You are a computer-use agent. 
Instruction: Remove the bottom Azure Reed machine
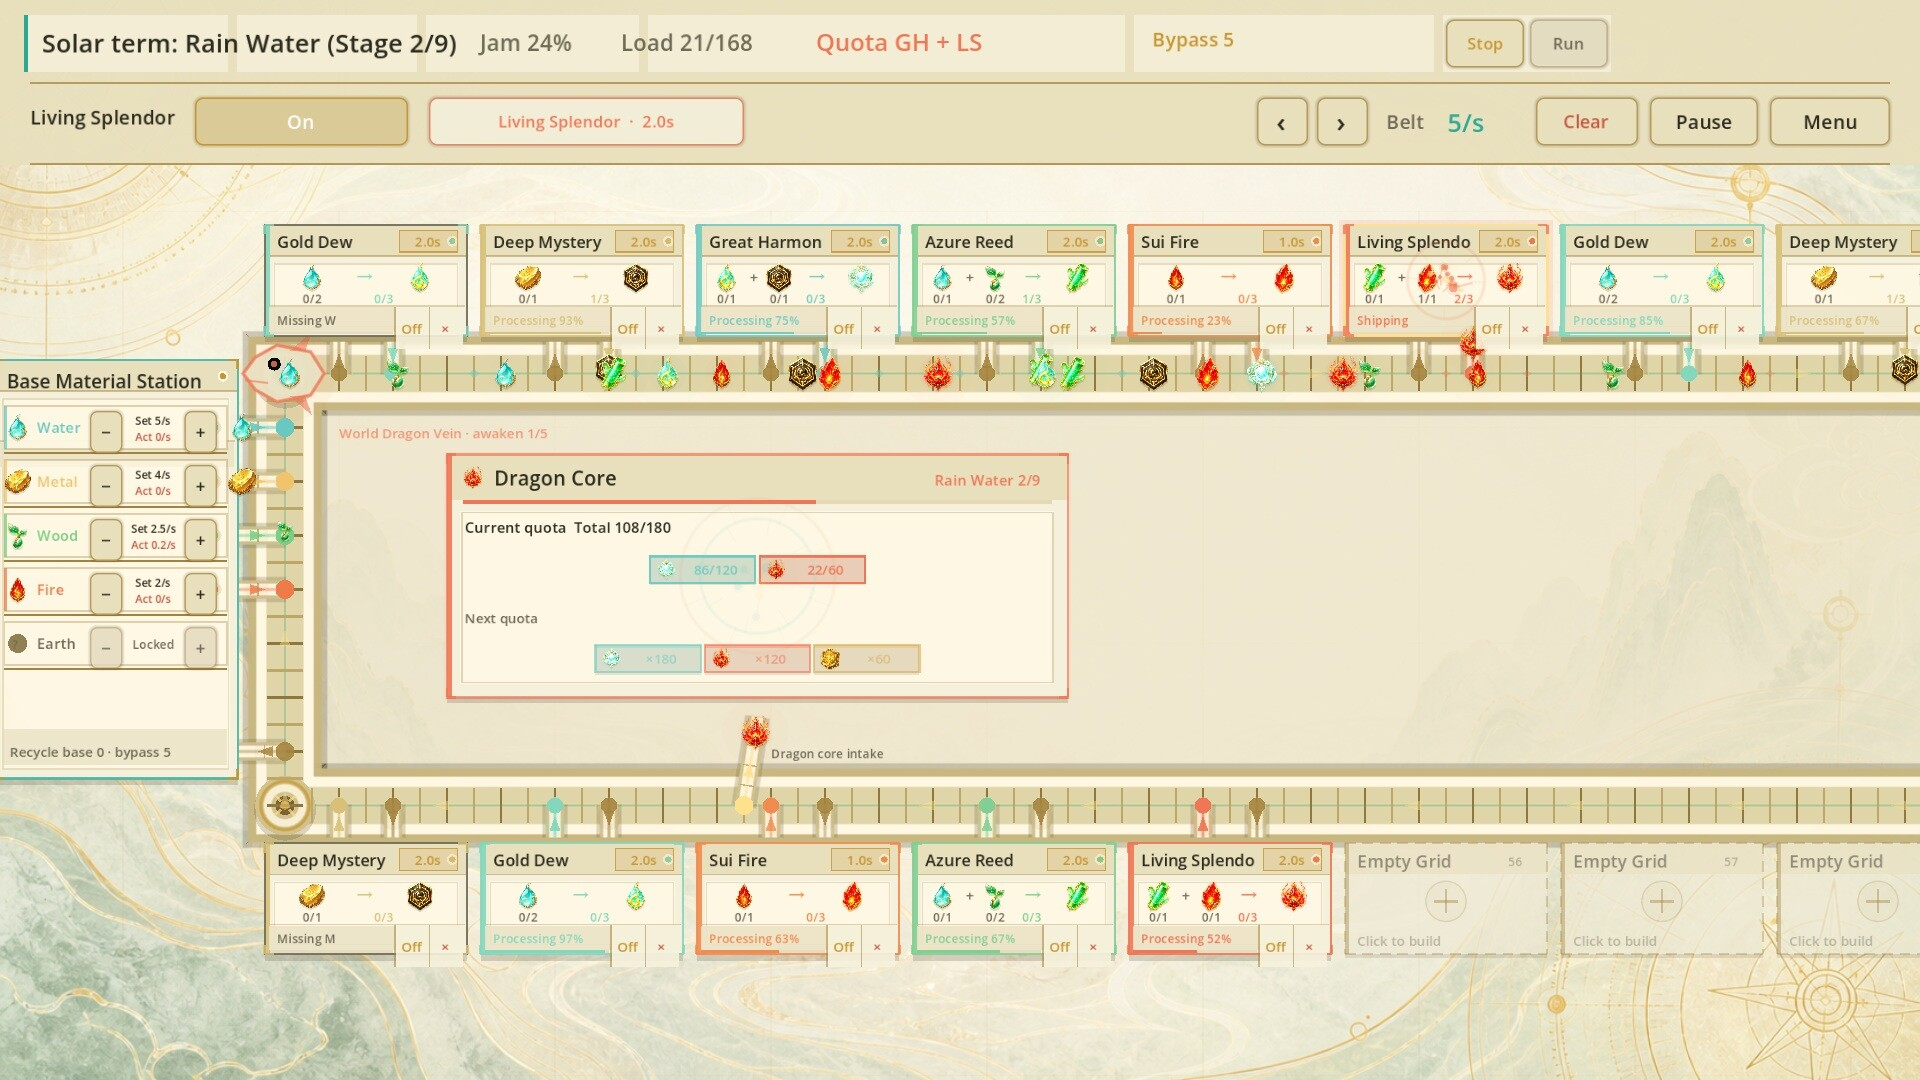1093,946
